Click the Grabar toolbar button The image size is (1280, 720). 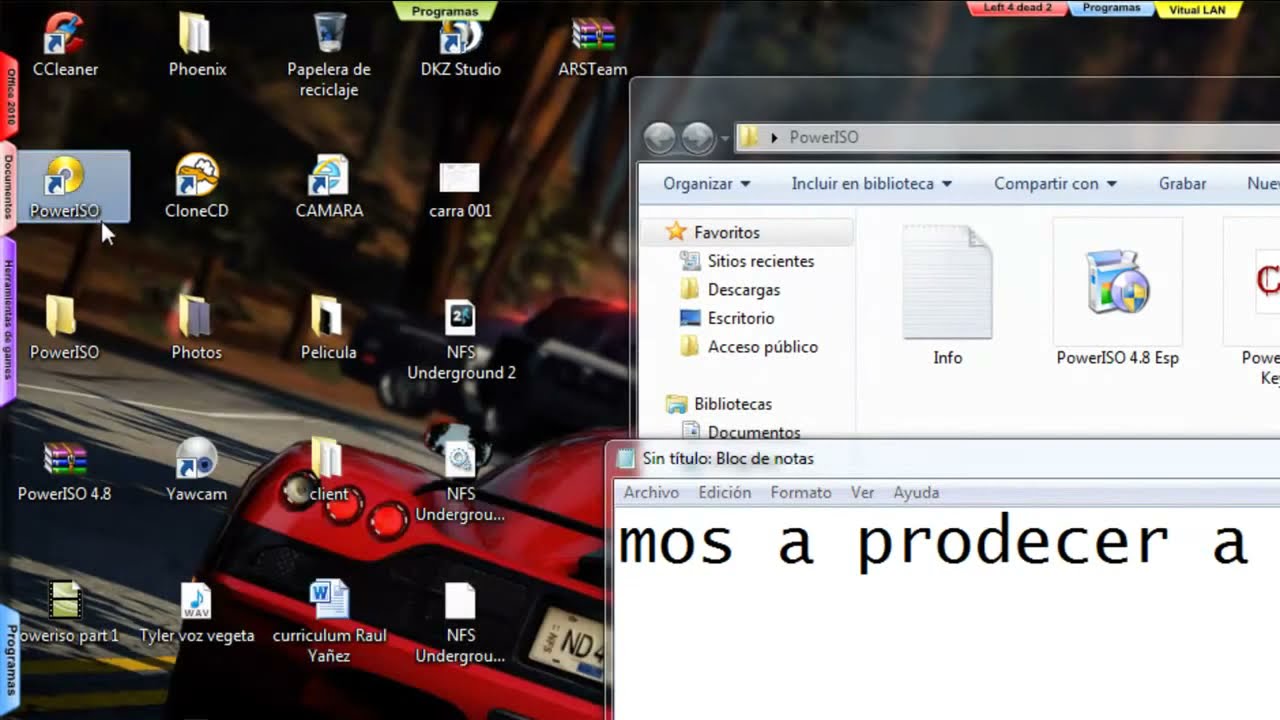click(x=1182, y=184)
